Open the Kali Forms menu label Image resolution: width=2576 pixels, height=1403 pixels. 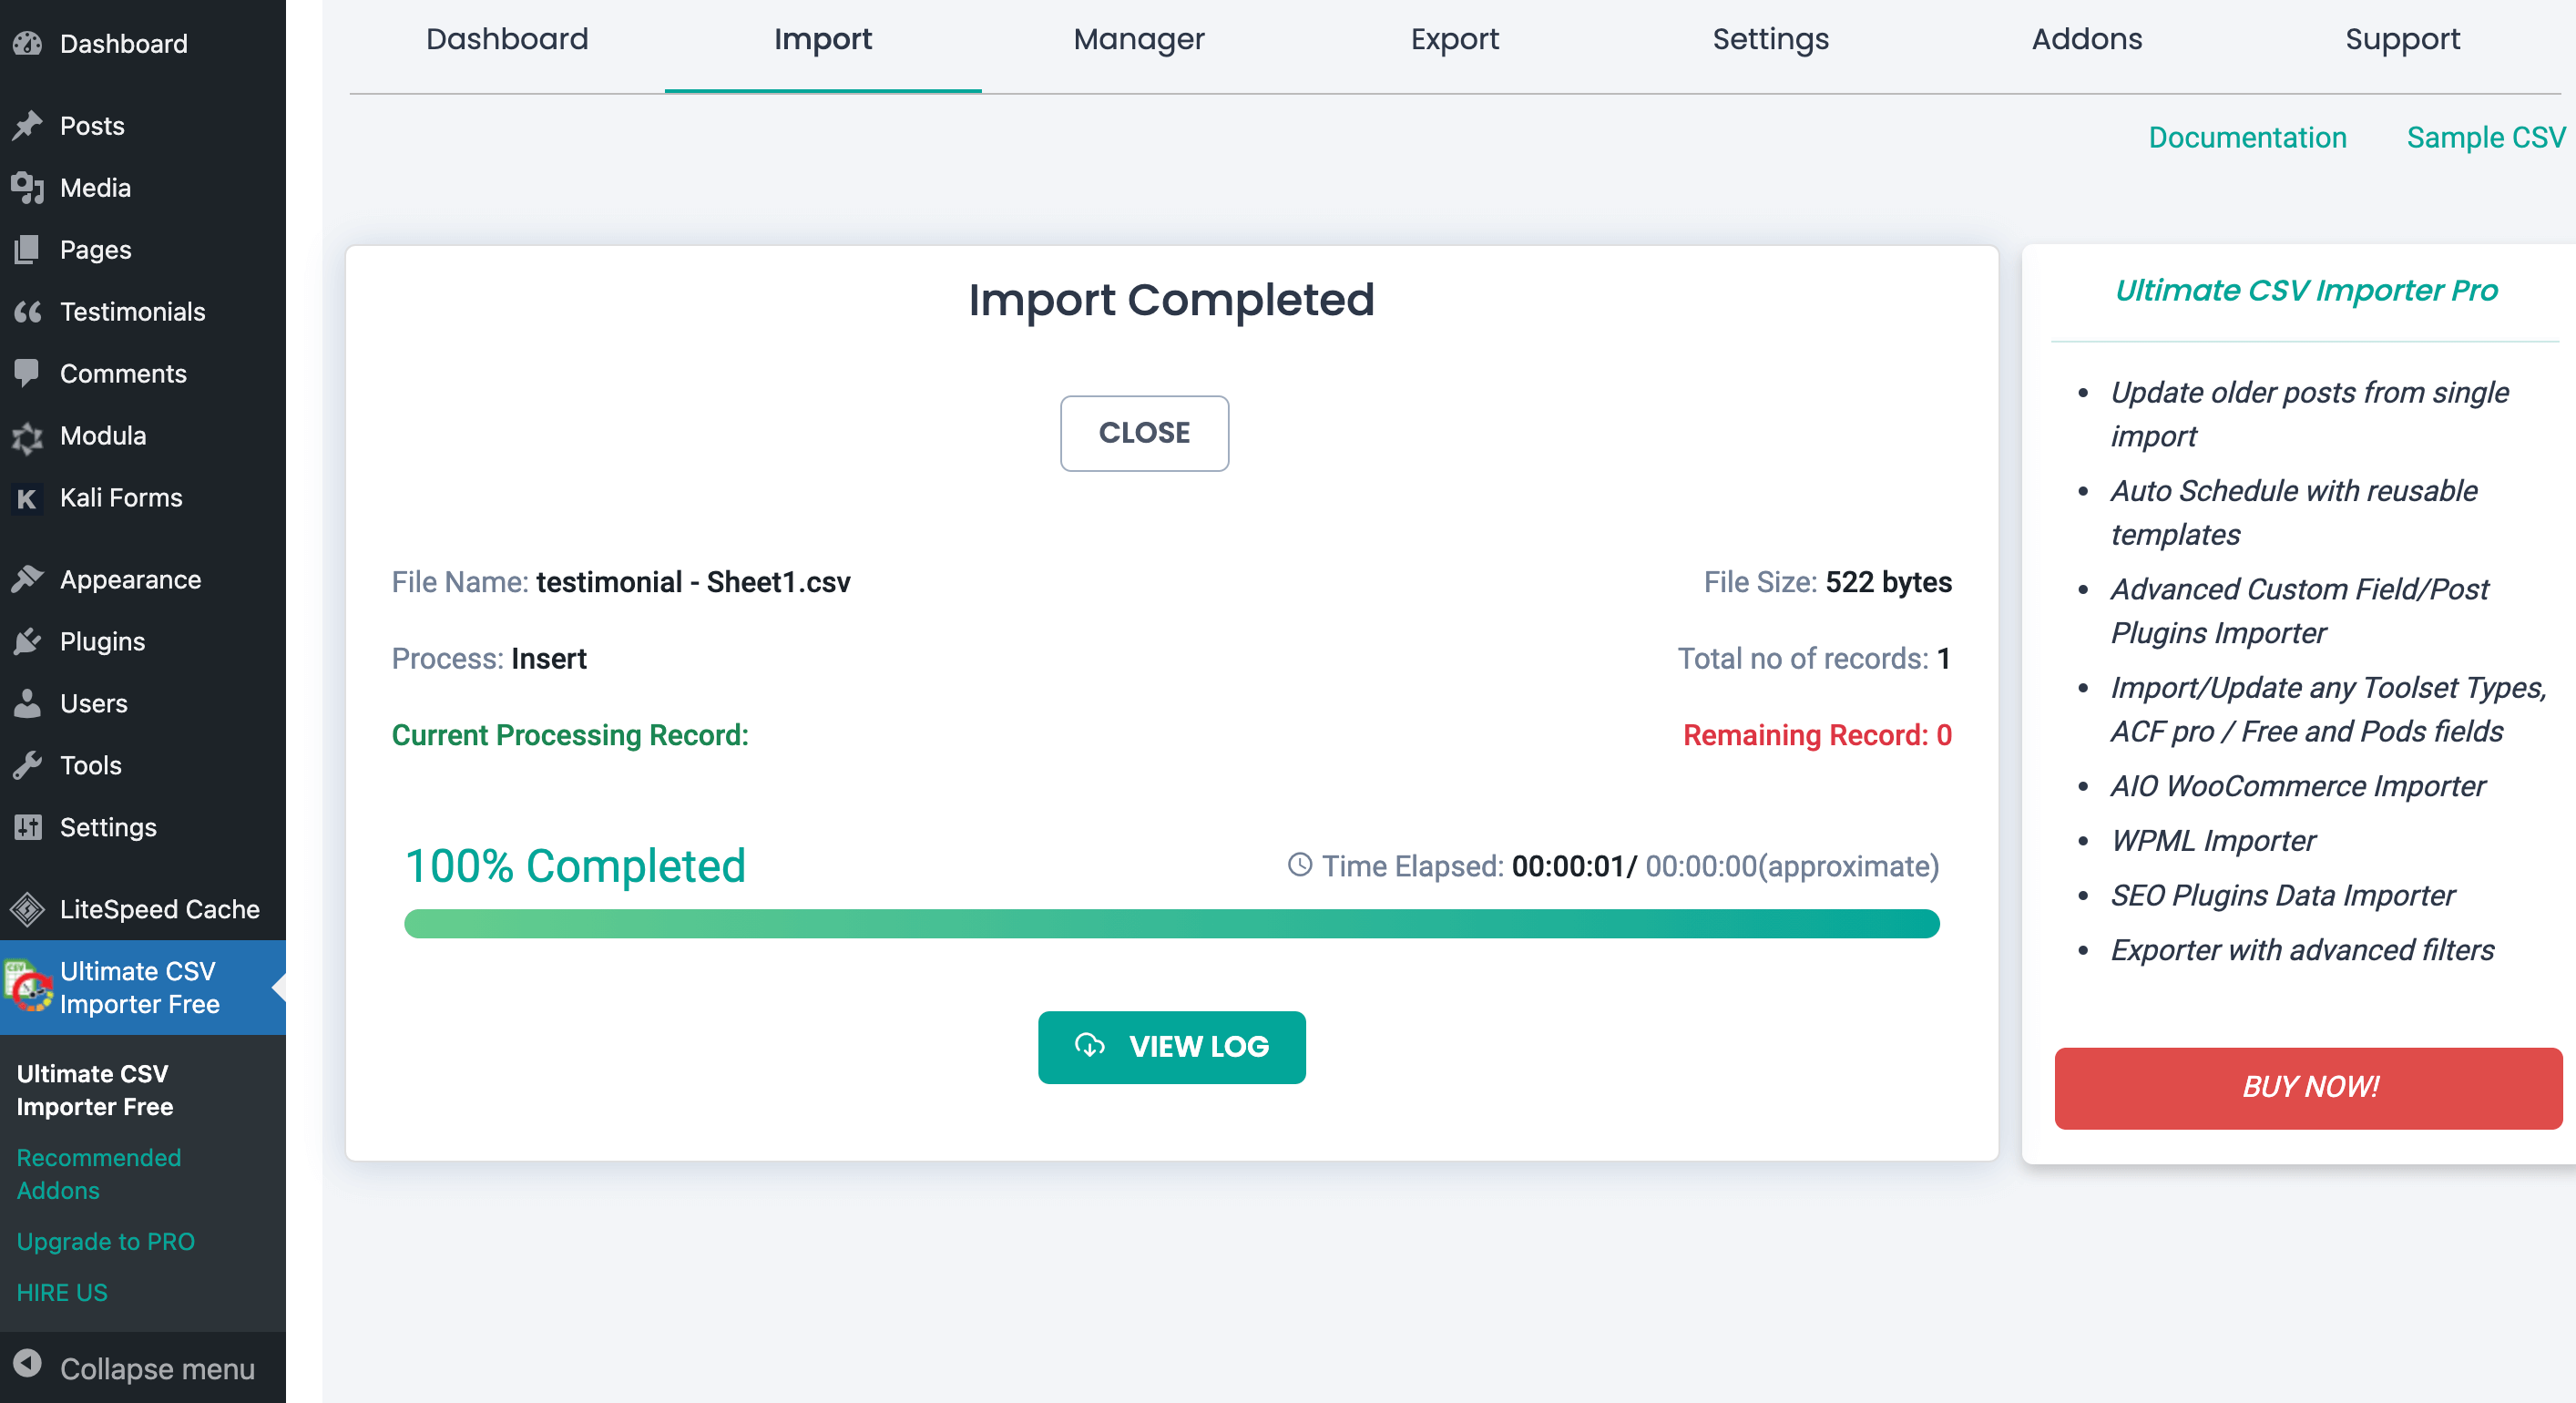click(121, 498)
